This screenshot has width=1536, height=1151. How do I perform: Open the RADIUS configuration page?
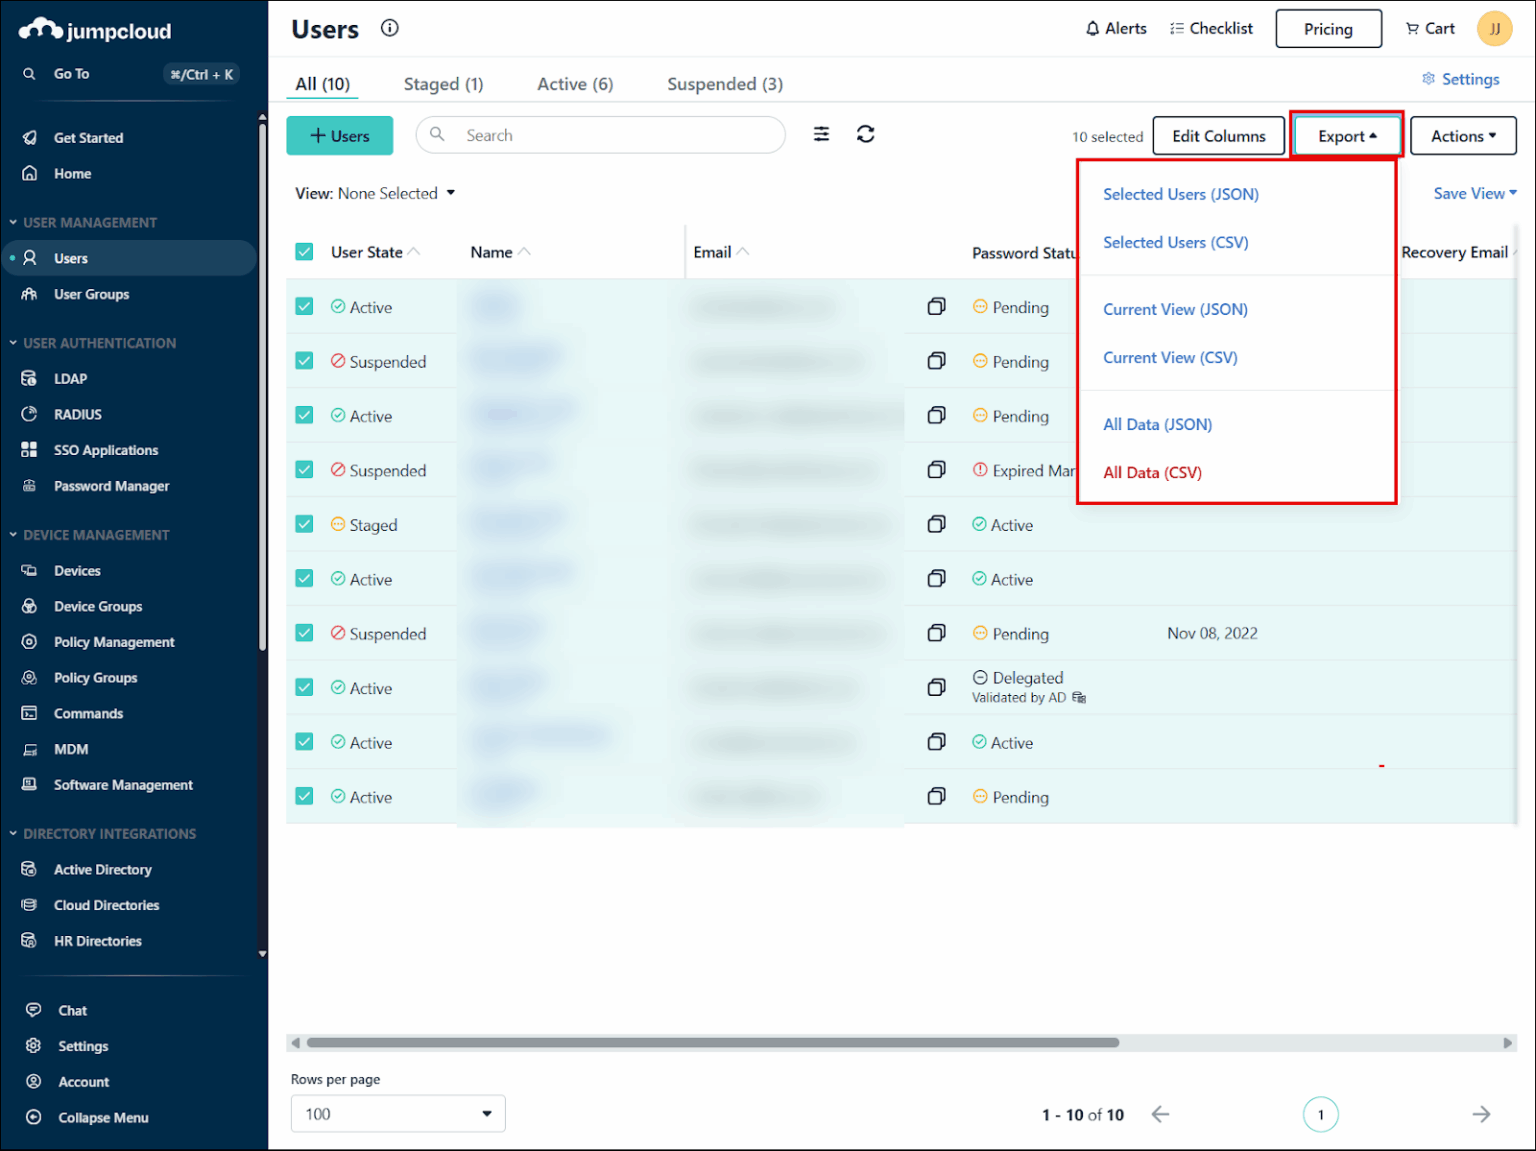[x=77, y=413]
